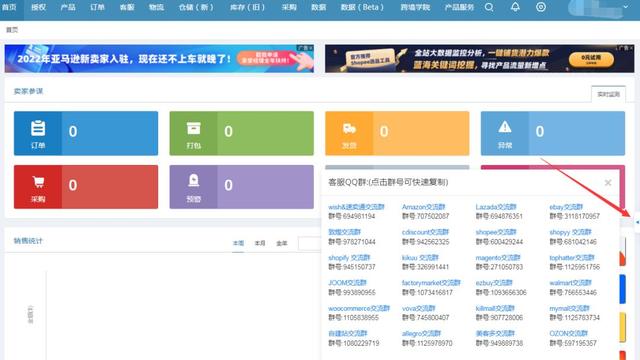Select the 本周 sales statistics tab
This screenshot has width=640, height=360.
(x=238, y=243)
